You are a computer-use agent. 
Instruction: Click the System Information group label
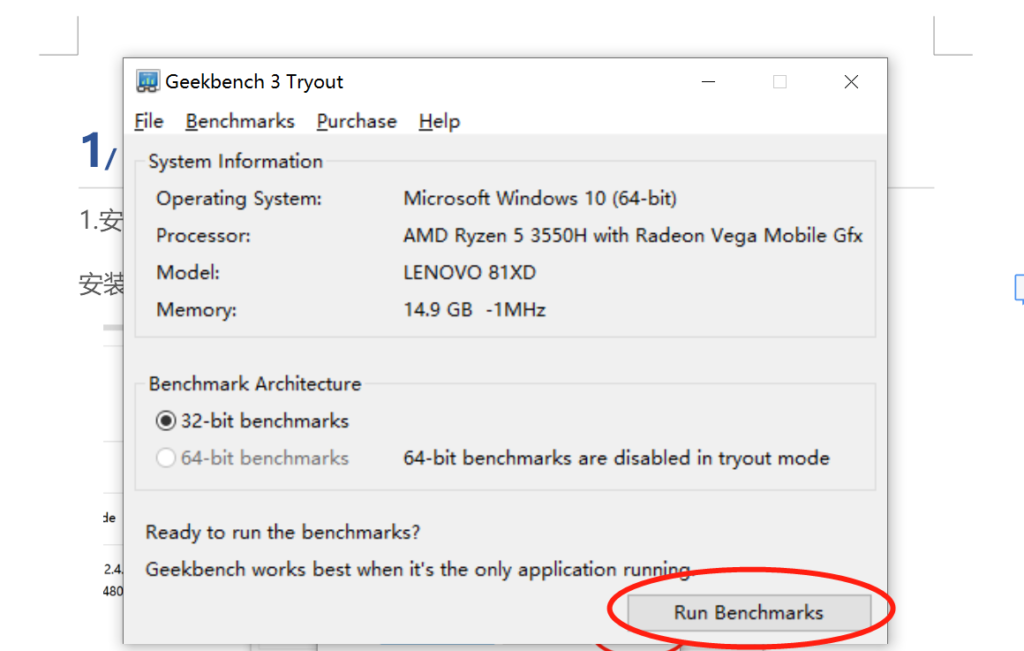click(235, 161)
